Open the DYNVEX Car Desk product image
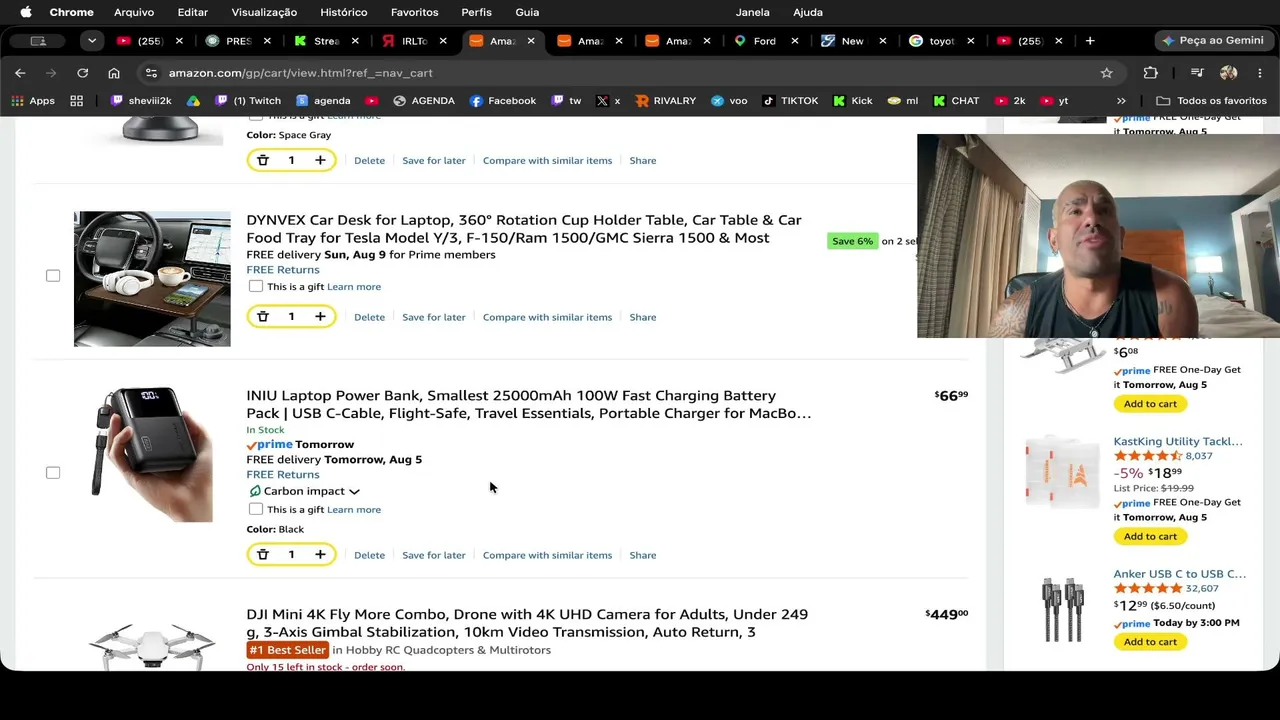1280x720 pixels. click(x=152, y=279)
